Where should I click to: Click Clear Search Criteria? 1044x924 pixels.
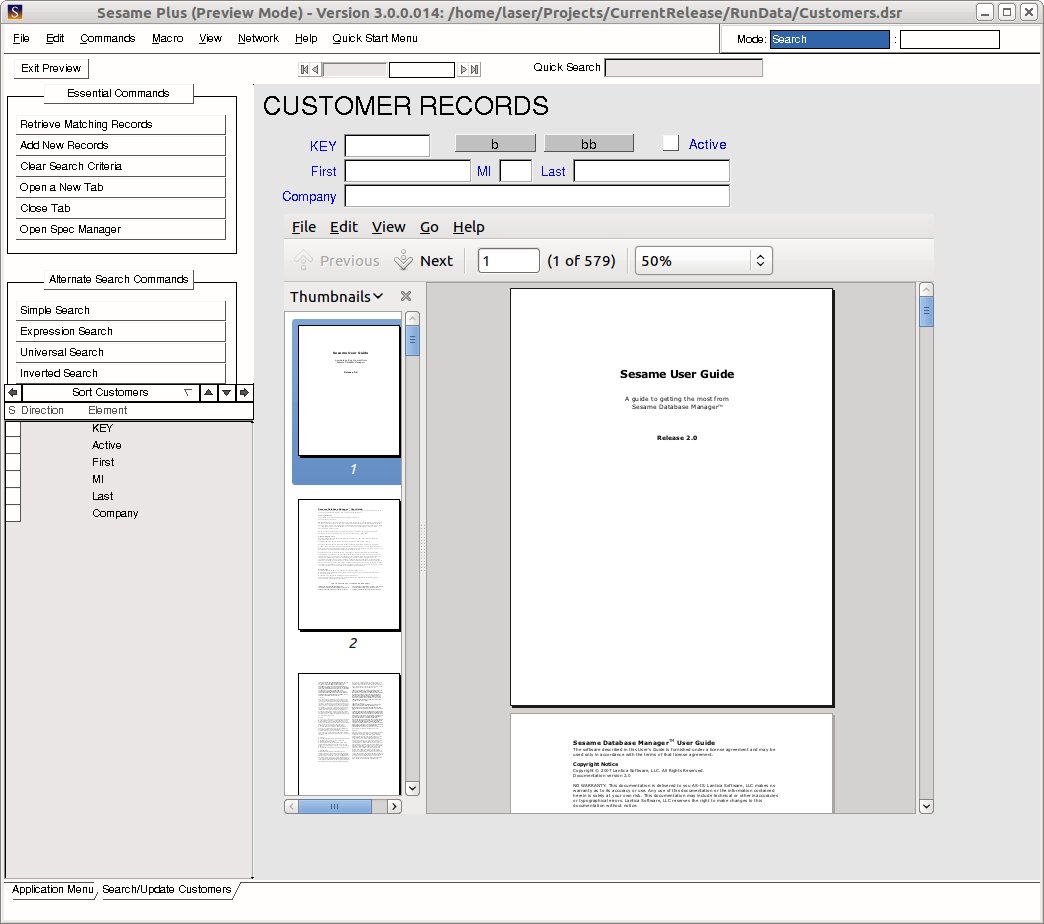tap(121, 166)
